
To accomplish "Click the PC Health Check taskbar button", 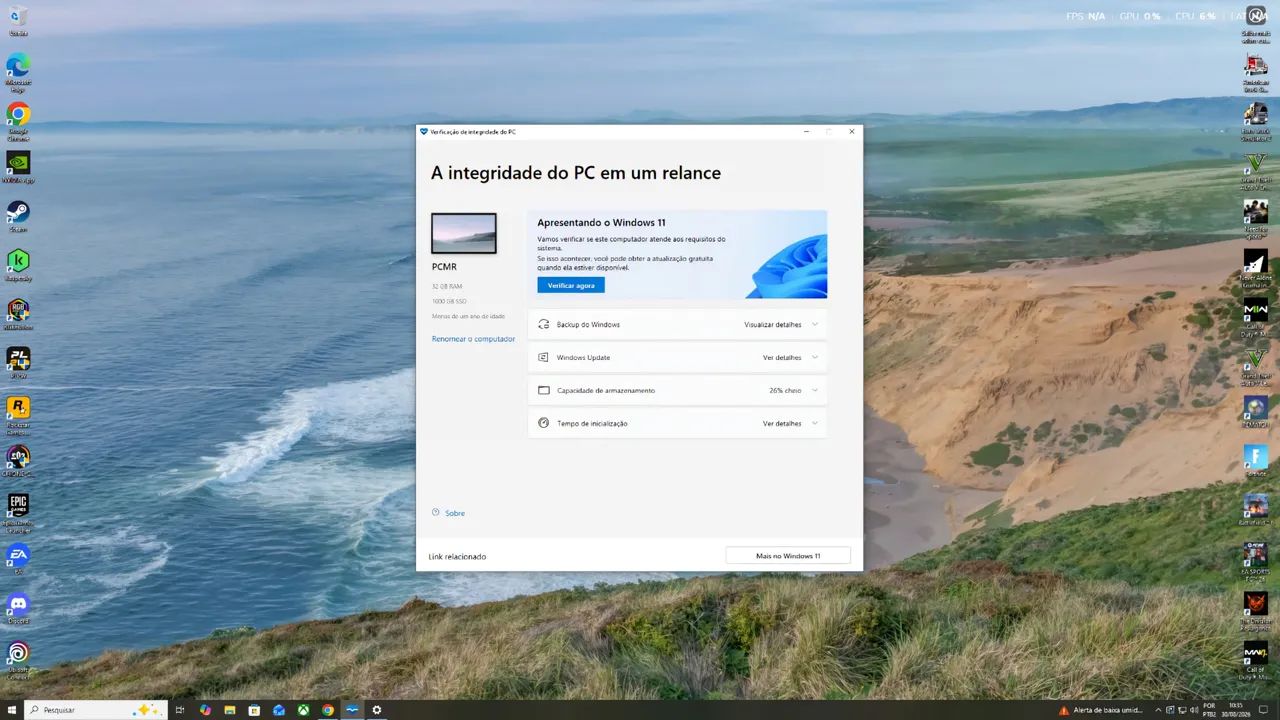I will pos(352,709).
